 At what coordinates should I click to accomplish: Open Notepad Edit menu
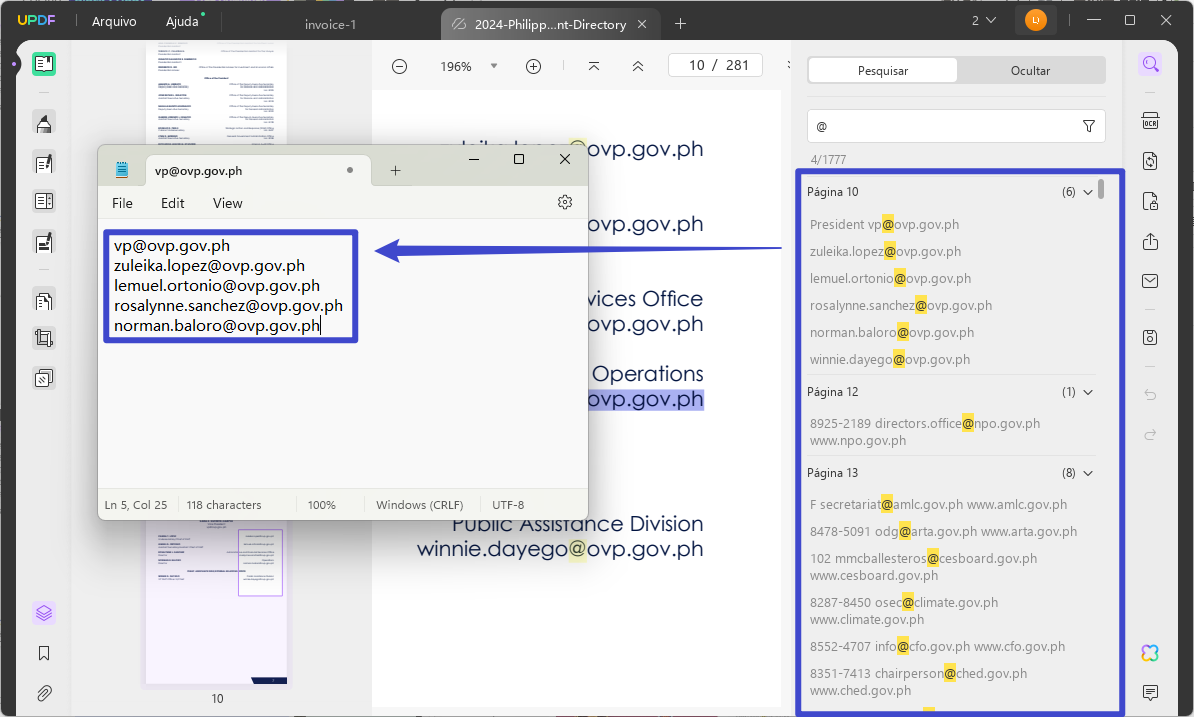[173, 203]
